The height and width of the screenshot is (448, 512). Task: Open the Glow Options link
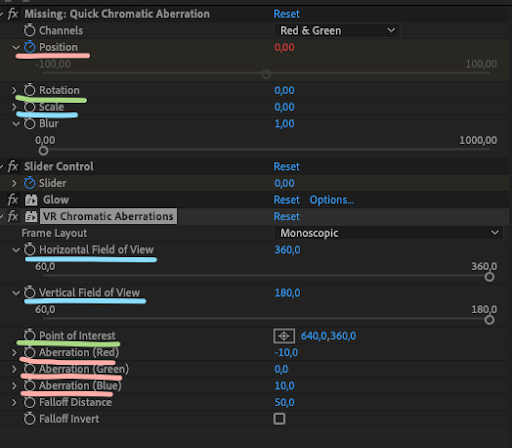coord(332,200)
